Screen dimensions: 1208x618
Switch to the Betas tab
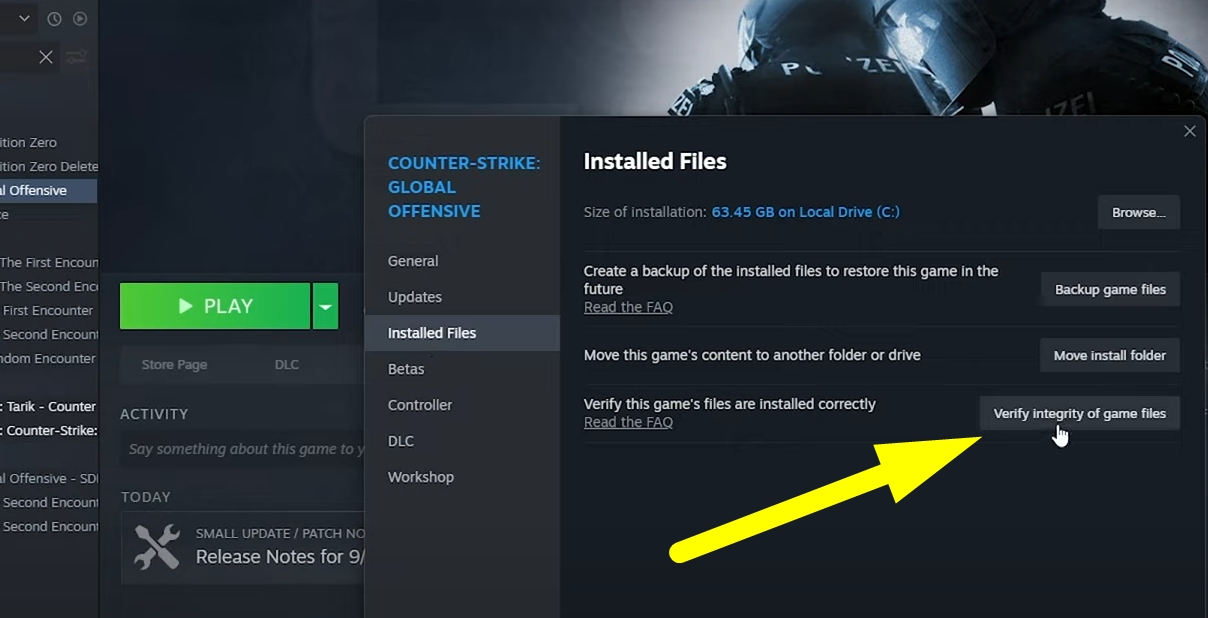[x=406, y=369]
